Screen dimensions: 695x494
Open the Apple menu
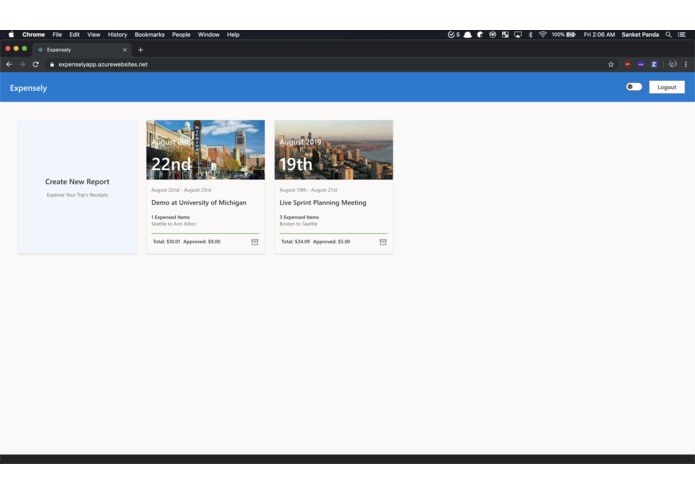(11, 35)
